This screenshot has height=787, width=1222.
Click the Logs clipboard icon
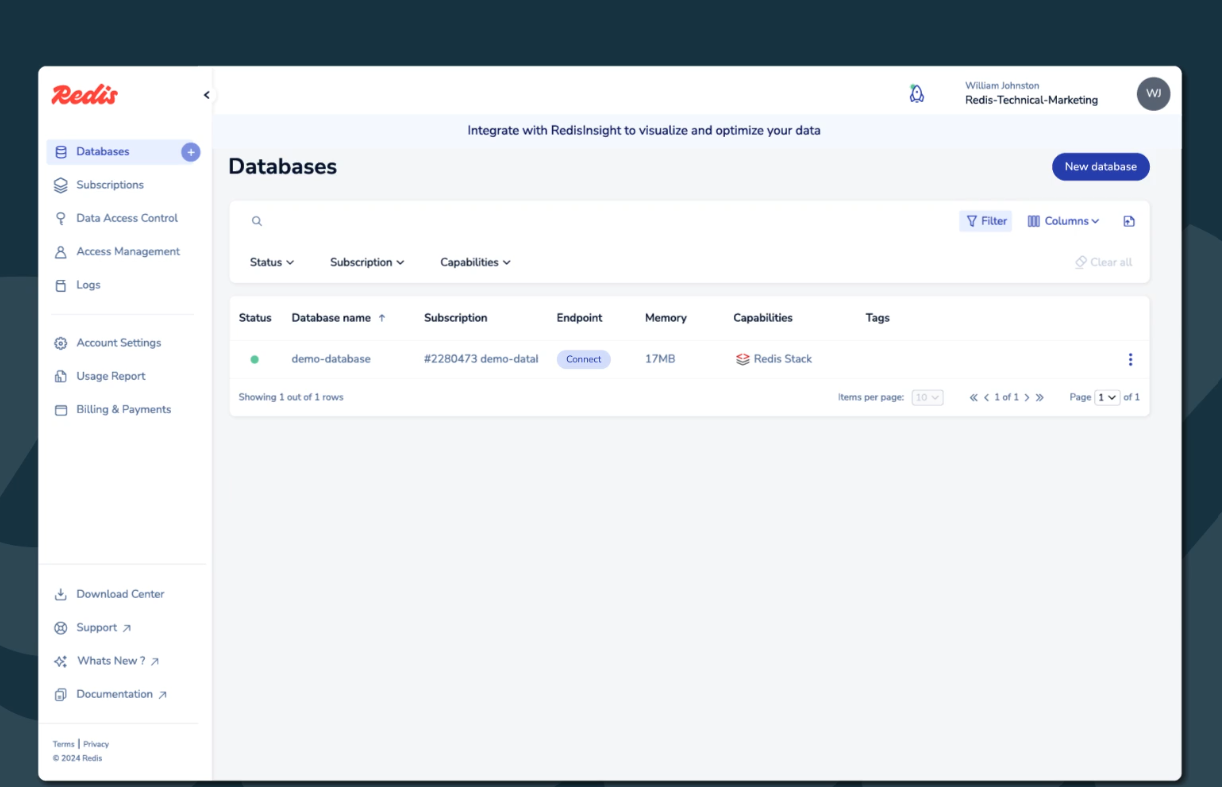coord(61,285)
